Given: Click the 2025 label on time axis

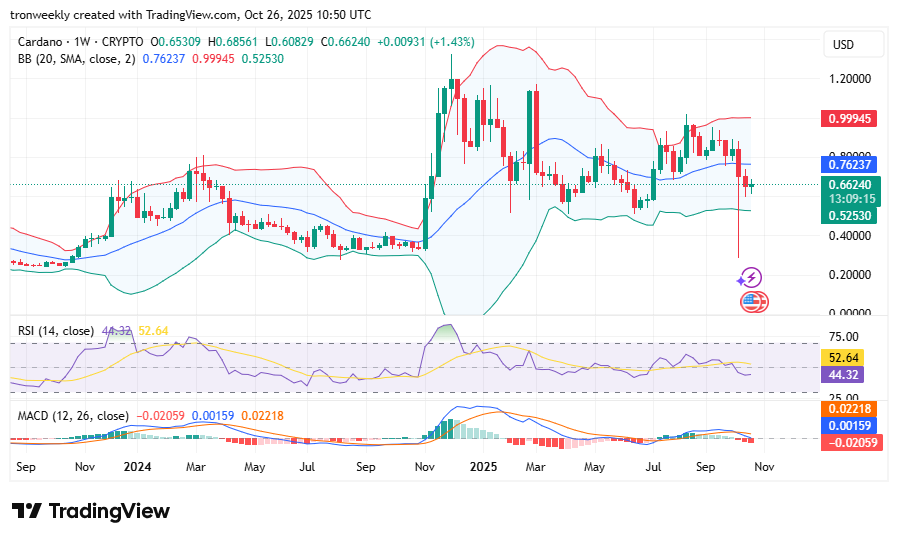Looking at the screenshot, I should [x=484, y=466].
